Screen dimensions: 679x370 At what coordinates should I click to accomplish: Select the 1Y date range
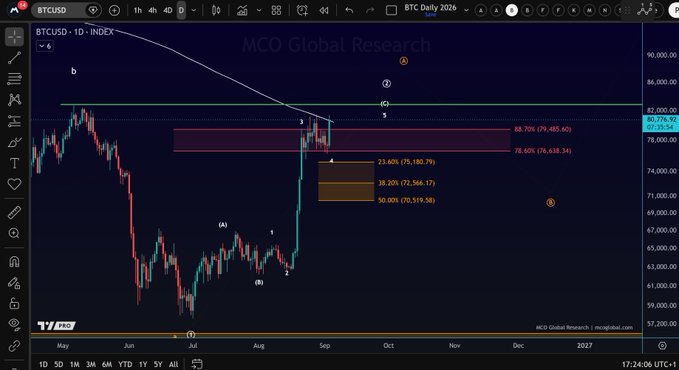143,364
